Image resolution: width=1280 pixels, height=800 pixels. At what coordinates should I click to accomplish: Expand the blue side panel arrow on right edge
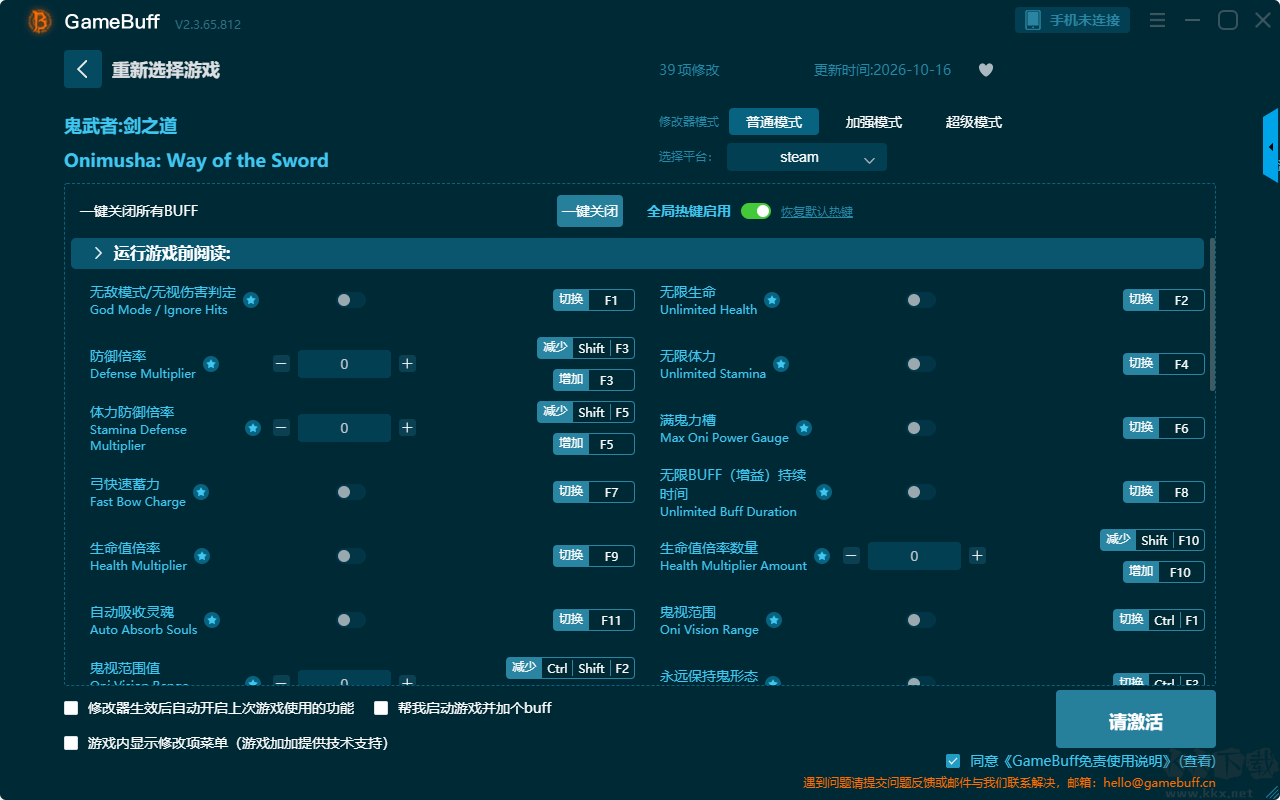click(x=1271, y=146)
